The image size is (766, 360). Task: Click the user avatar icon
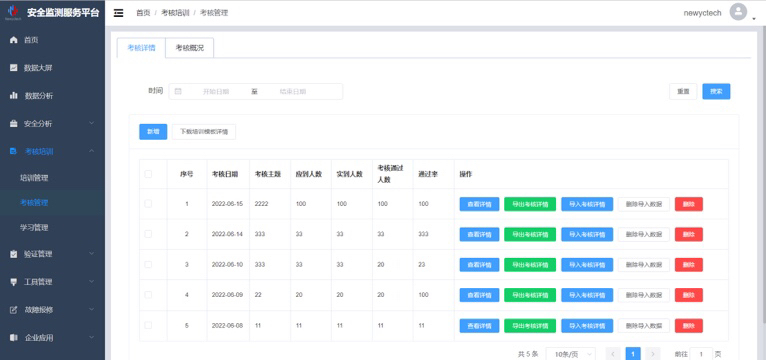738,12
